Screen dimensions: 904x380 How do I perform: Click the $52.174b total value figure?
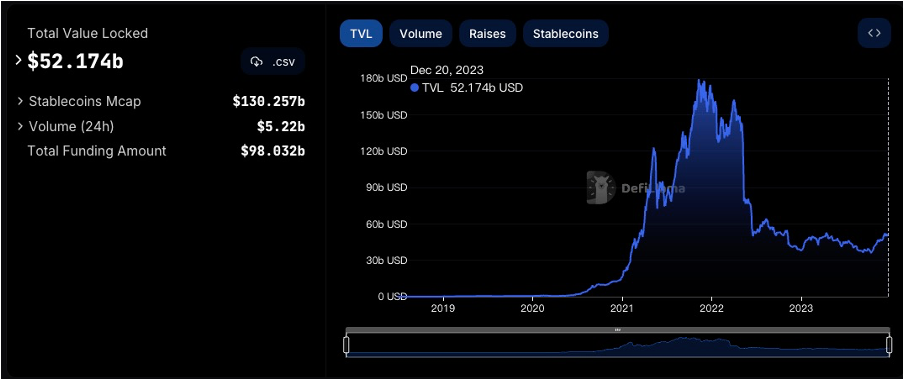[76, 61]
